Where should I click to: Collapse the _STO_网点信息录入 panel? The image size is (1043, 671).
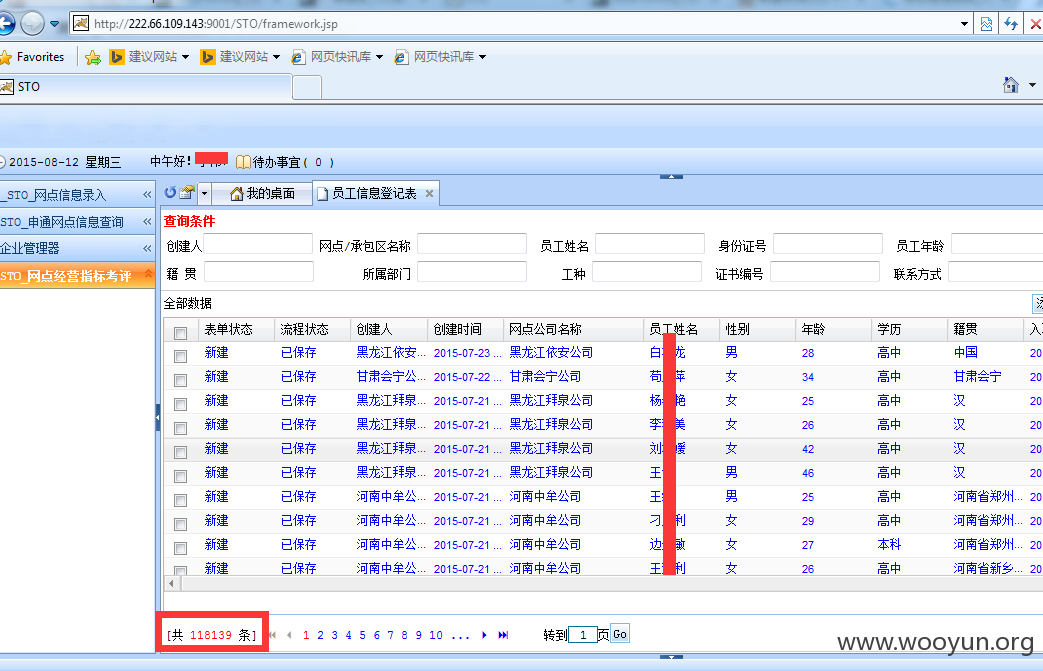(147, 194)
